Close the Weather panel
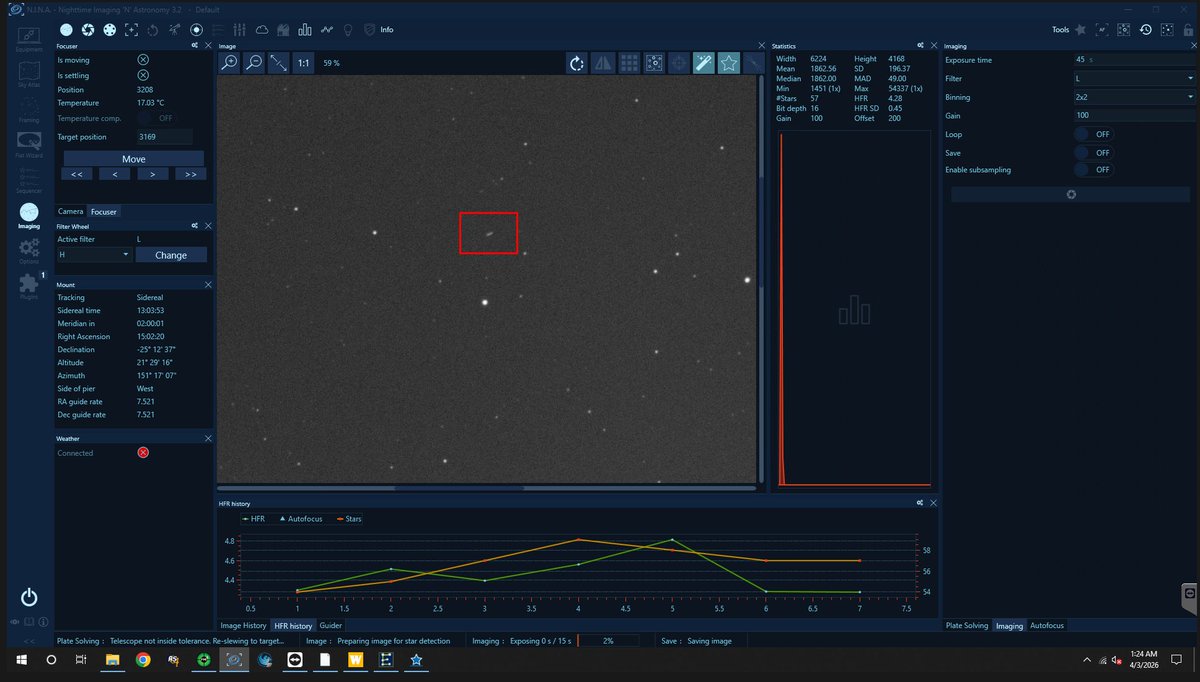This screenshot has width=1200, height=682. click(208, 438)
